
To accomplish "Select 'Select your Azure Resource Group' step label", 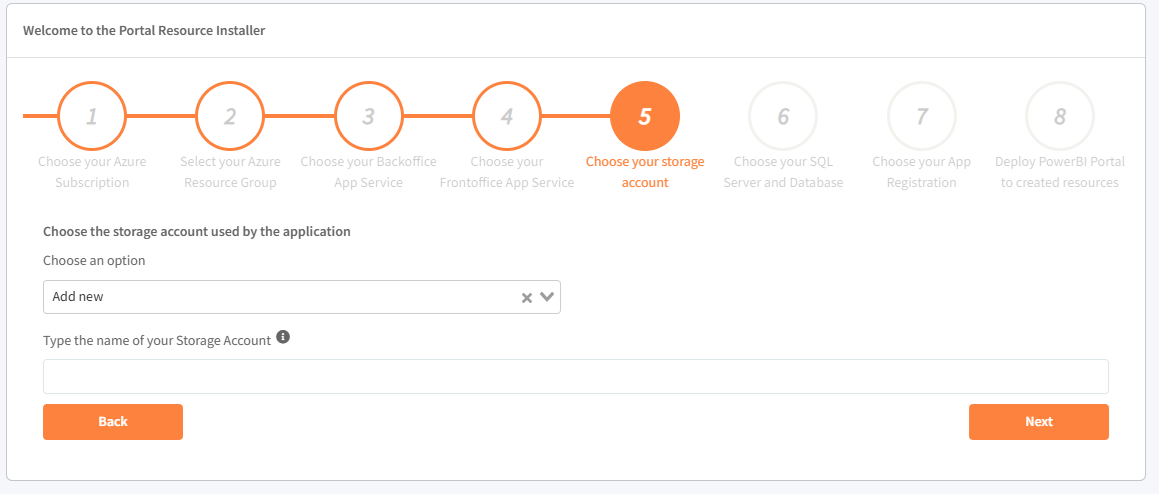I will [230, 172].
